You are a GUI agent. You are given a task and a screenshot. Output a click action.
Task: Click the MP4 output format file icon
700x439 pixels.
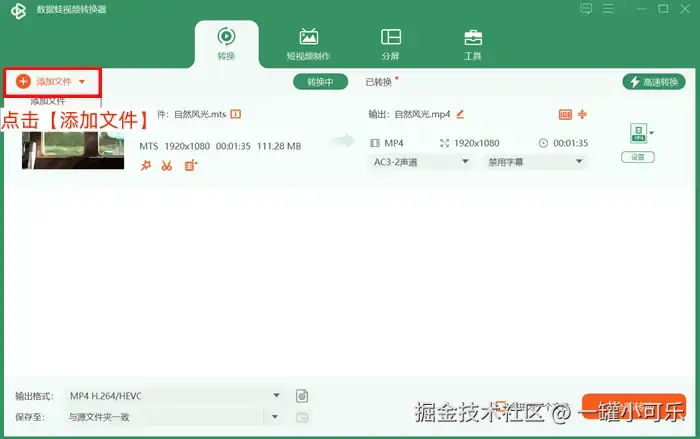[x=638, y=133]
